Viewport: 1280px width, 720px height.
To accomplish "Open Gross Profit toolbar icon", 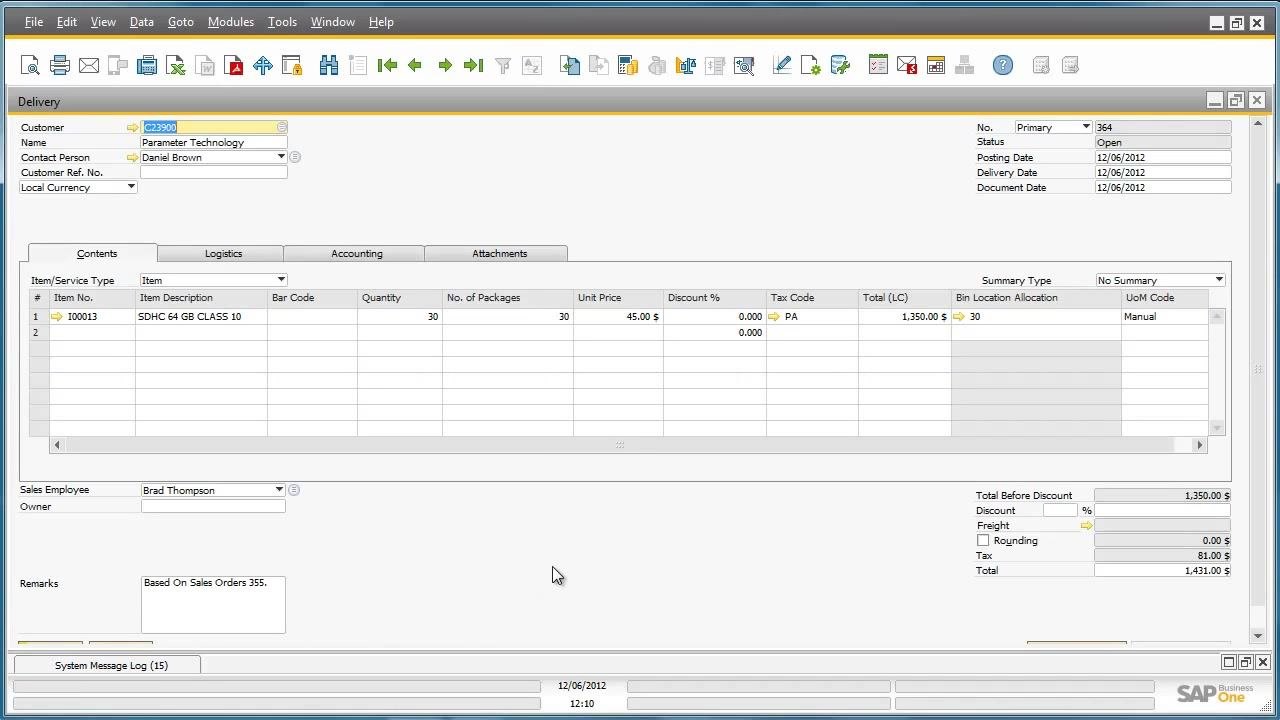I will pos(686,66).
